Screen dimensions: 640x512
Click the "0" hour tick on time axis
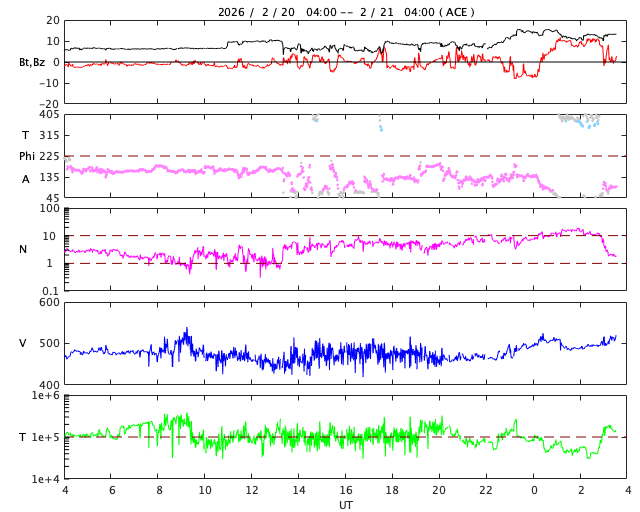[534, 491]
